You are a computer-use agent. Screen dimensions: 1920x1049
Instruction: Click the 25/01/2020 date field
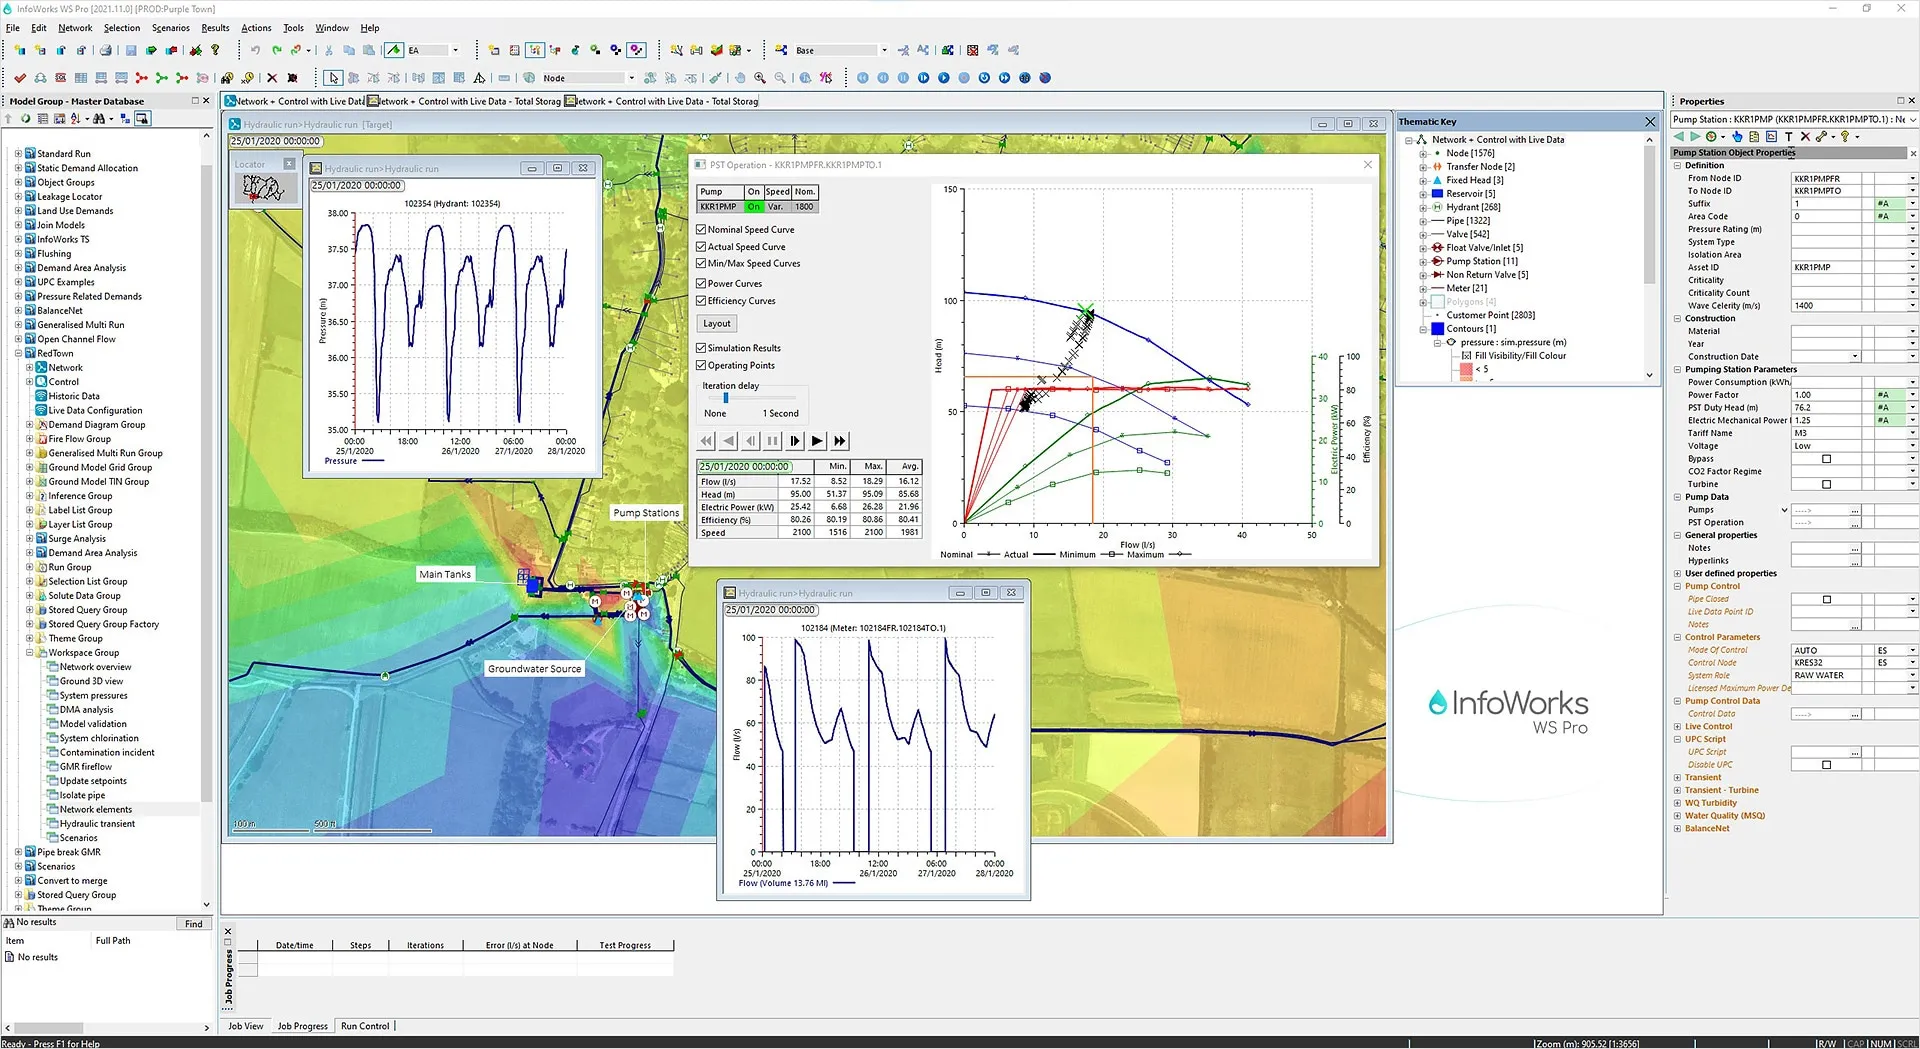[745, 466]
